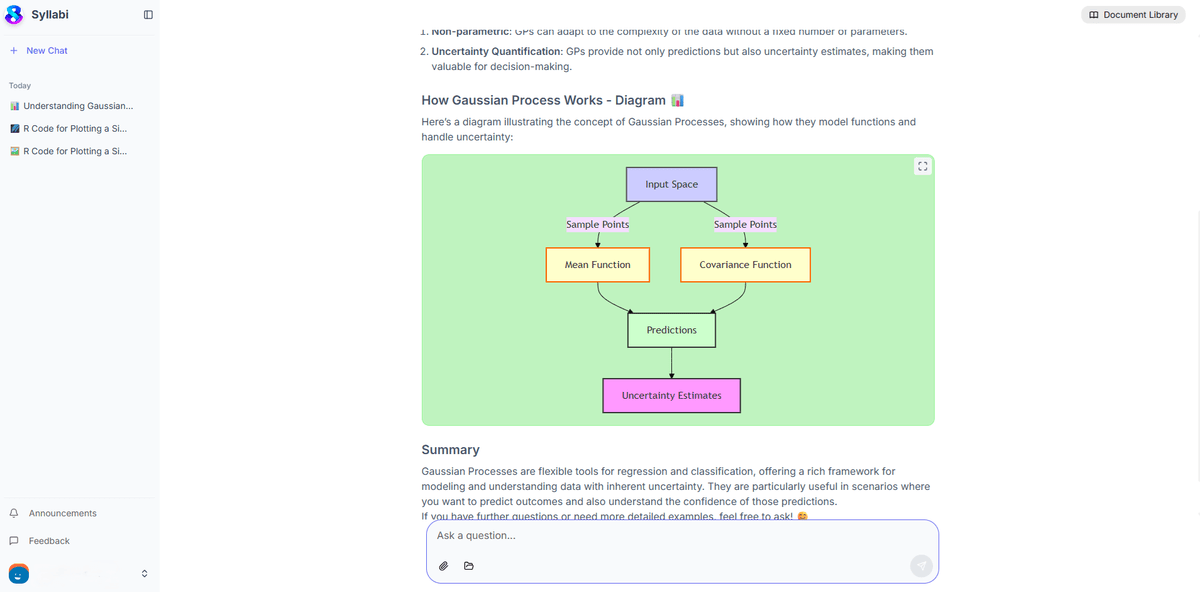Viewport: 1200px width, 592px height.
Task: Collapse the sidebar with the panel toggle
Action: [148, 15]
